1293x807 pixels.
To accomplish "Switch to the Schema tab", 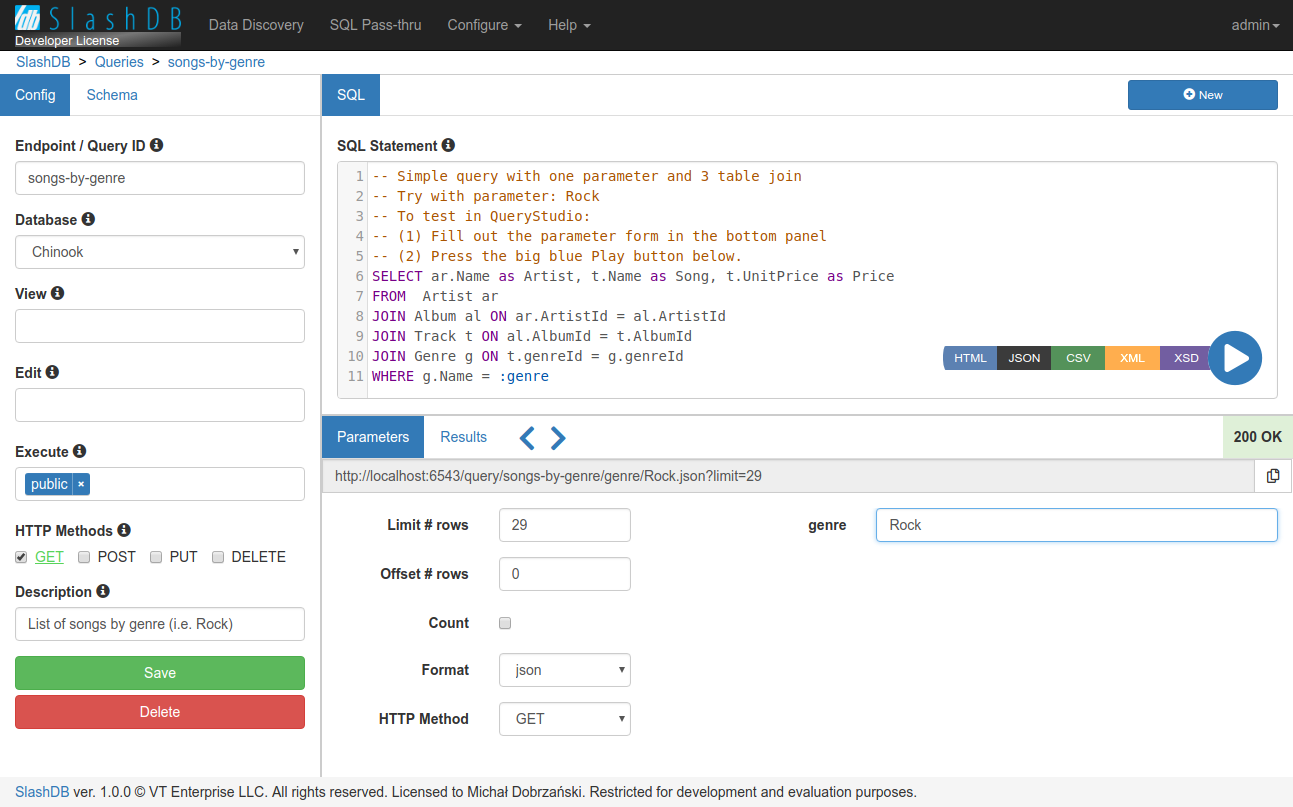I will (x=111, y=94).
